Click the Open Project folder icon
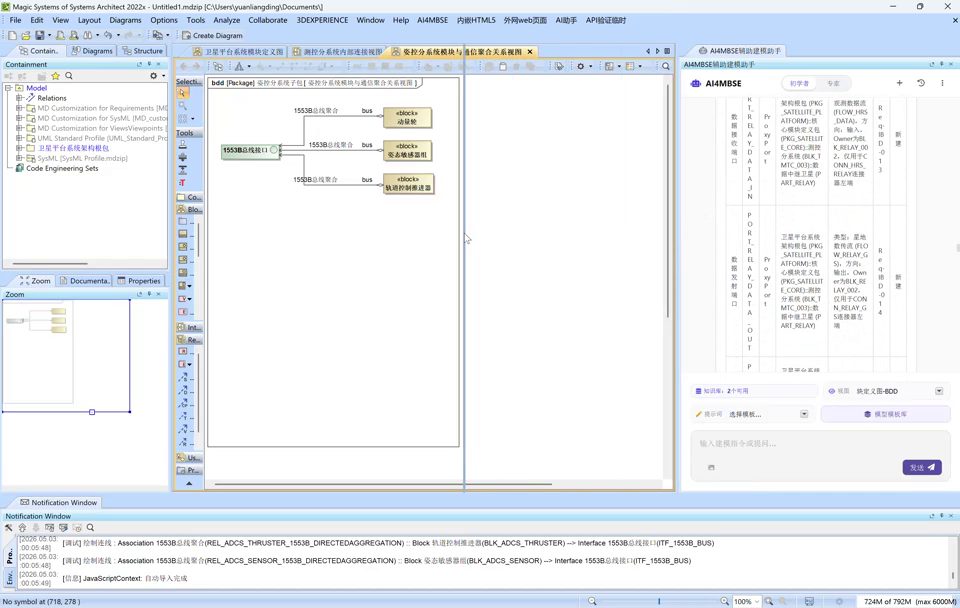Screen dimensions: 960x608 [26, 36]
